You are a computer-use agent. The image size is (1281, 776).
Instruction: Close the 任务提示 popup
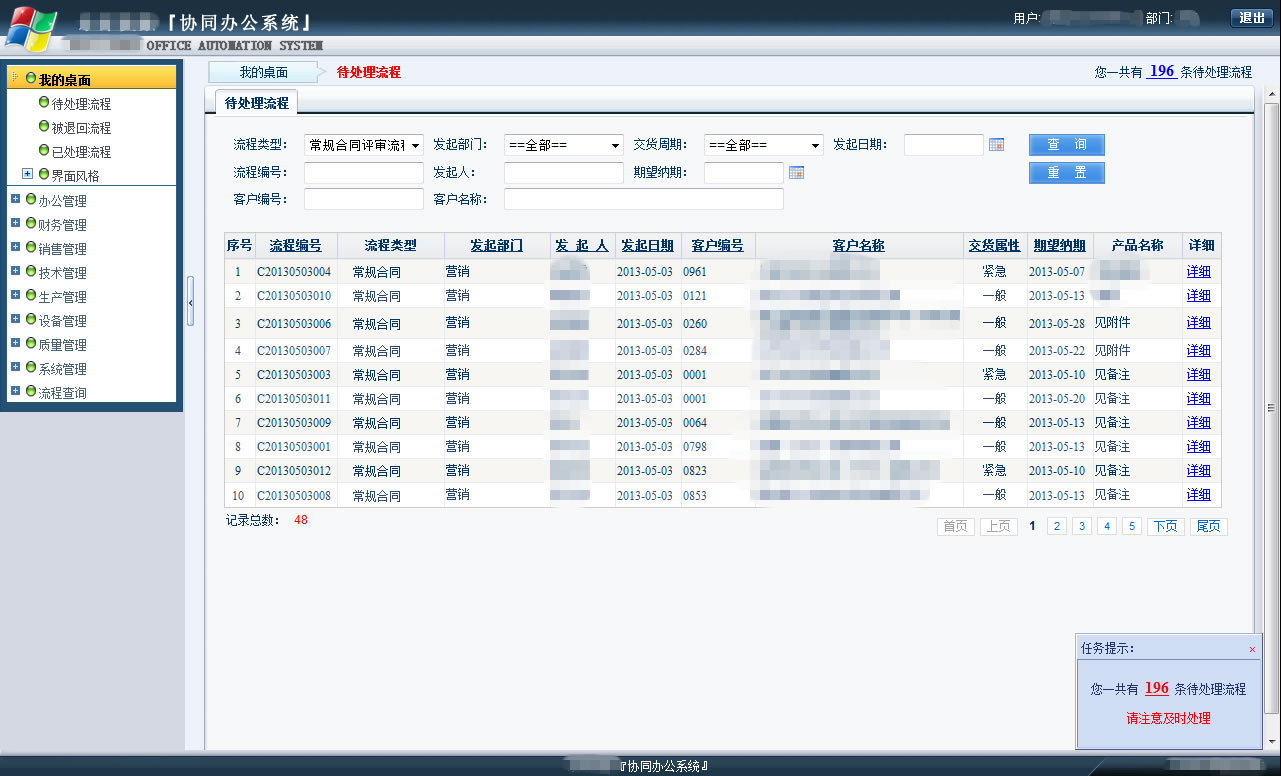(1252, 649)
